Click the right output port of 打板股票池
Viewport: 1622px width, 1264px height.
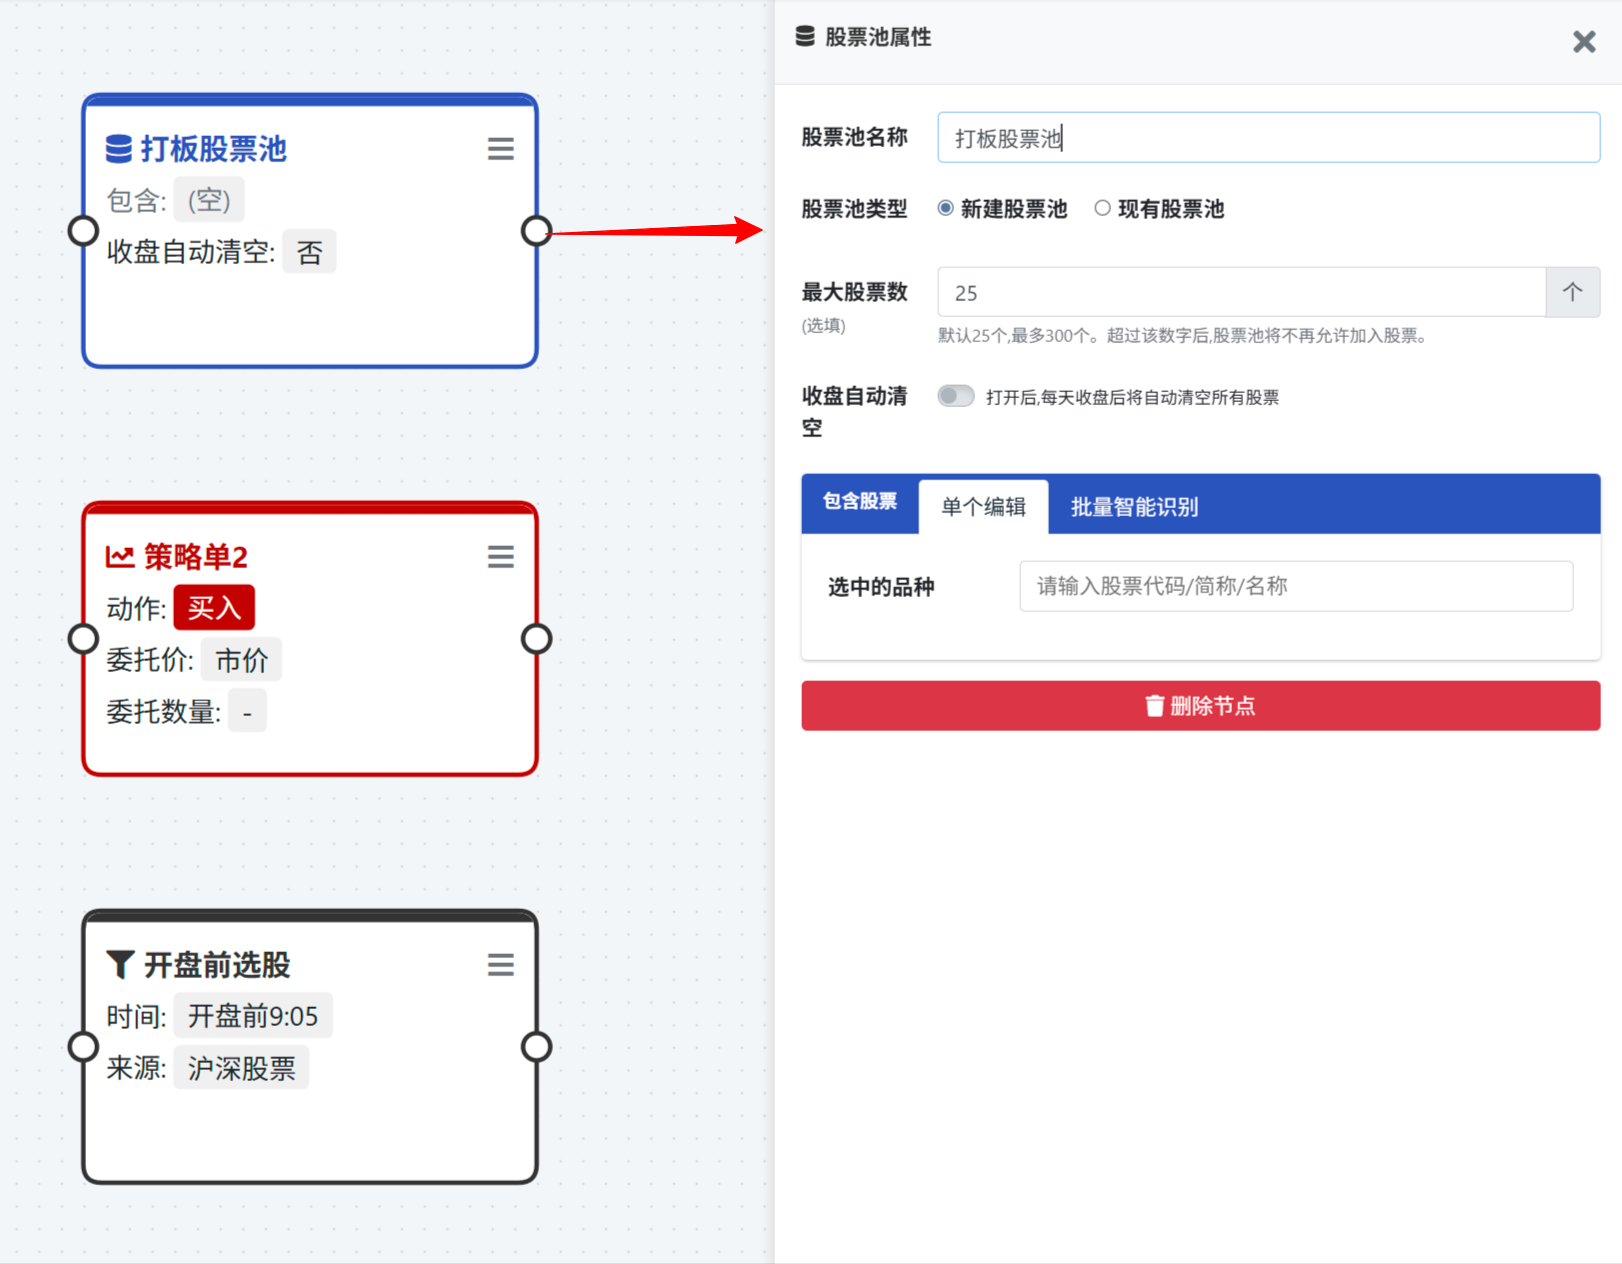click(537, 231)
